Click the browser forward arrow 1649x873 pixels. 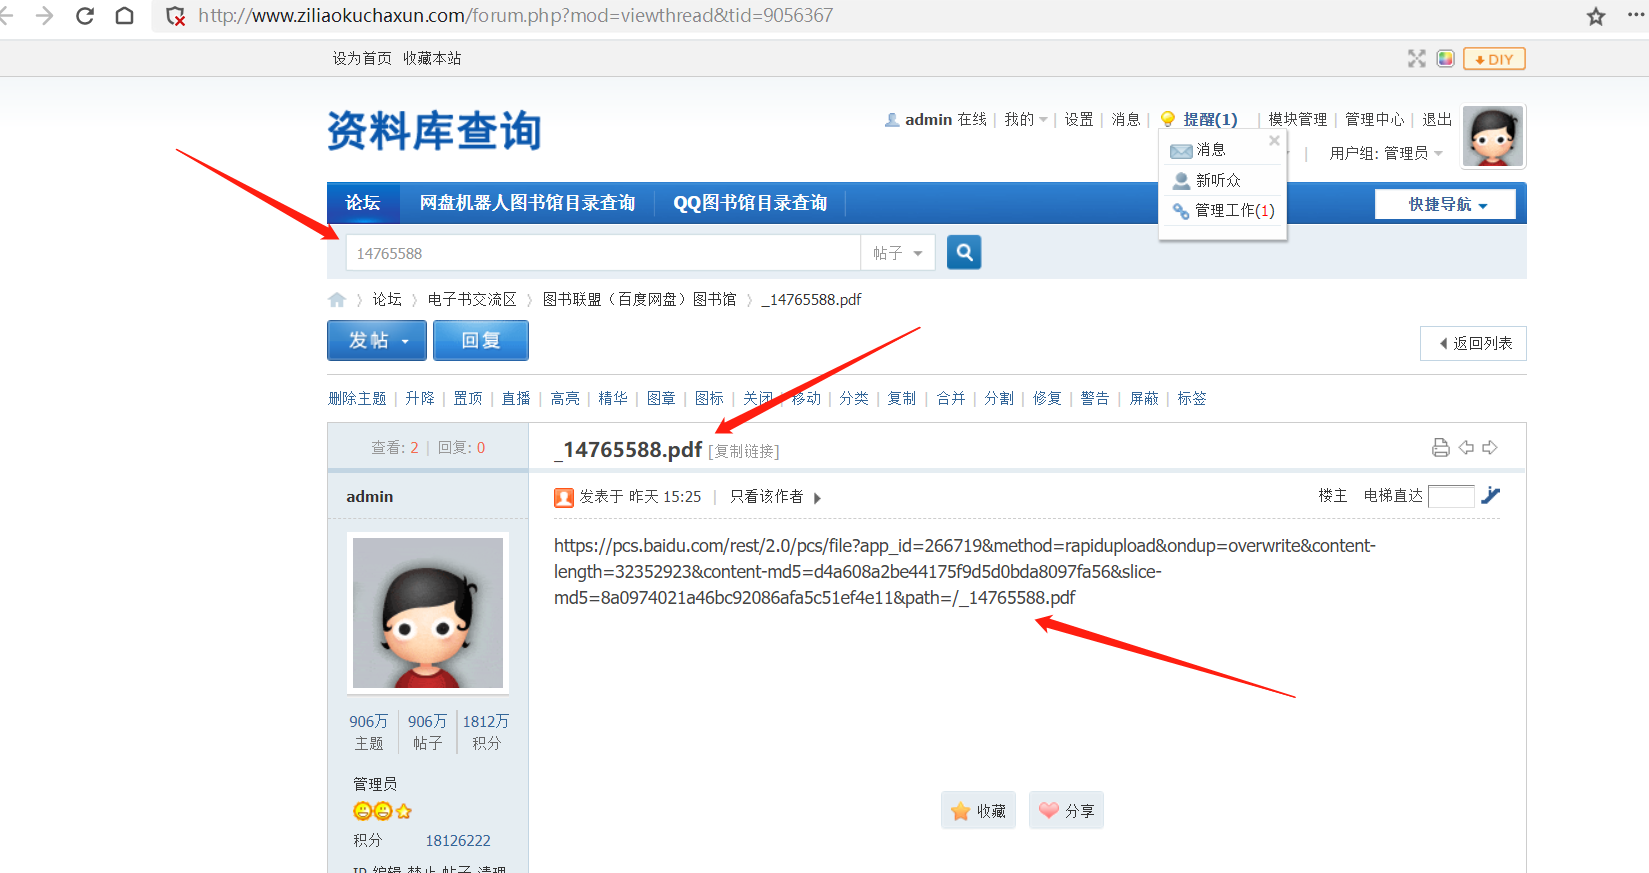44,16
